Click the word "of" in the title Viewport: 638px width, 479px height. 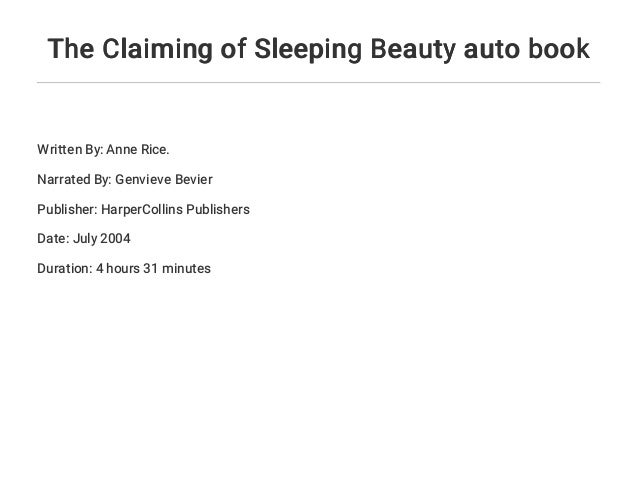(234, 49)
